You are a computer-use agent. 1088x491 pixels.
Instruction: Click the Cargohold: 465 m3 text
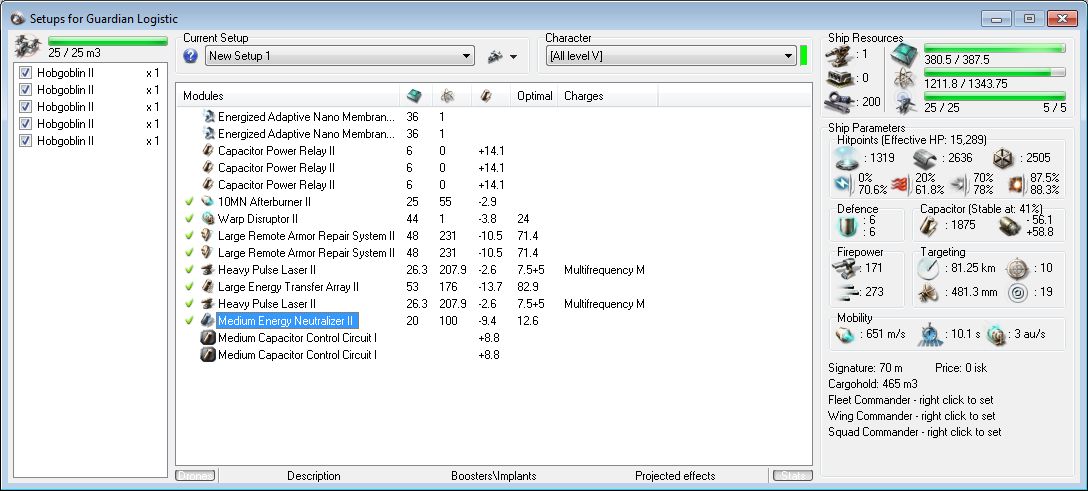[x=873, y=384]
